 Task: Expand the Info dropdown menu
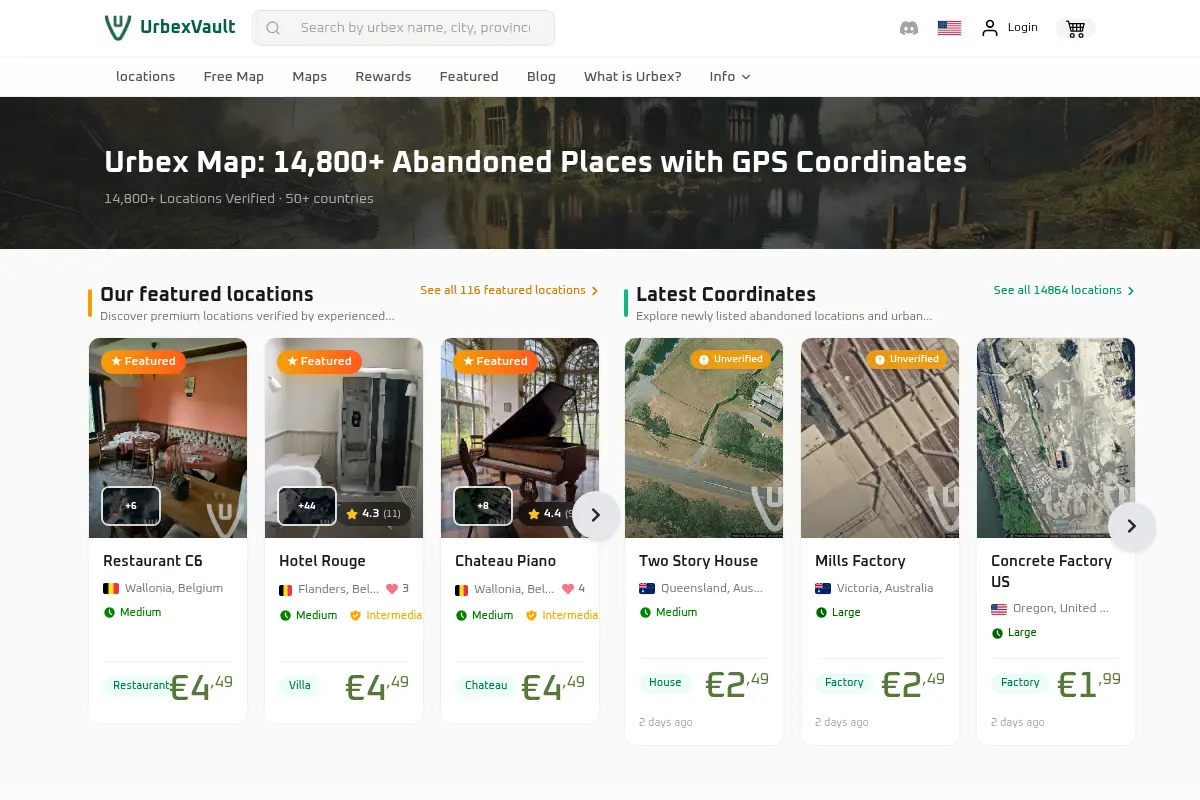730,76
